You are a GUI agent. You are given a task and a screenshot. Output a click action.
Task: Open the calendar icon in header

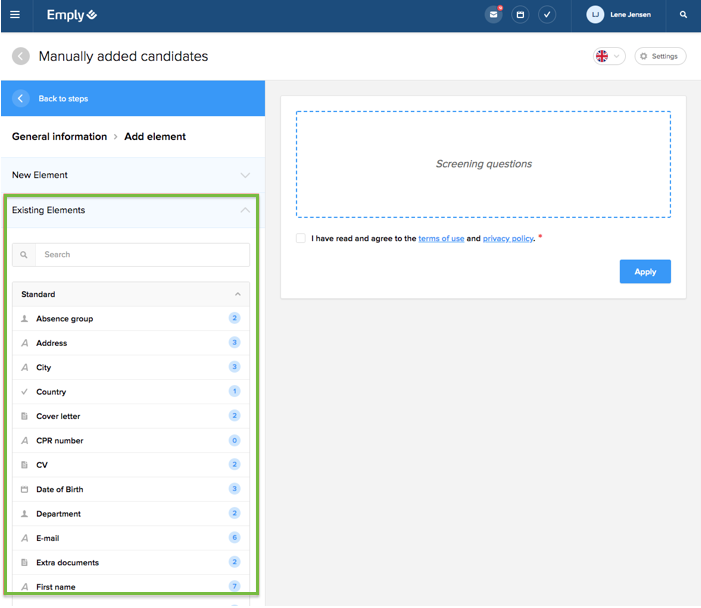pos(520,15)
